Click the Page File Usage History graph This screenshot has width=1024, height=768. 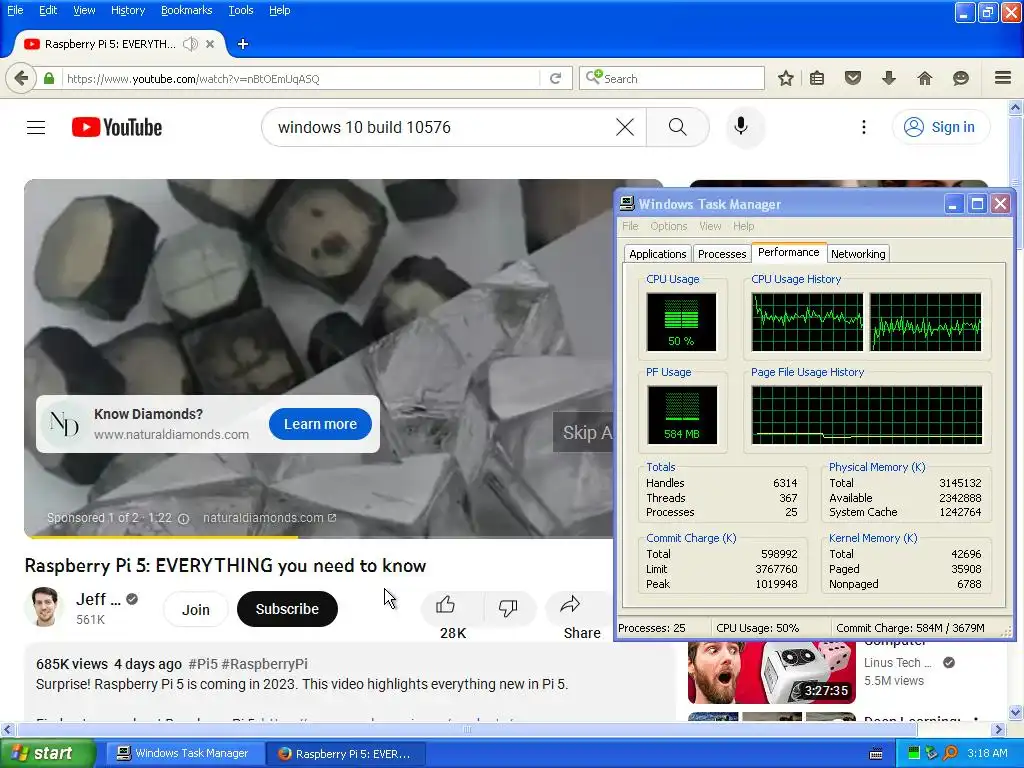[867, 415]
